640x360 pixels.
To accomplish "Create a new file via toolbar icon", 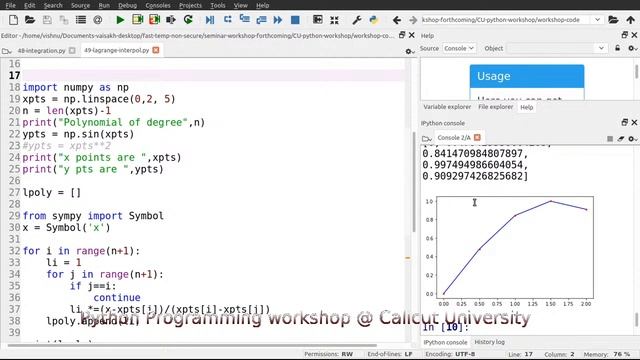I will pos(13,20).
